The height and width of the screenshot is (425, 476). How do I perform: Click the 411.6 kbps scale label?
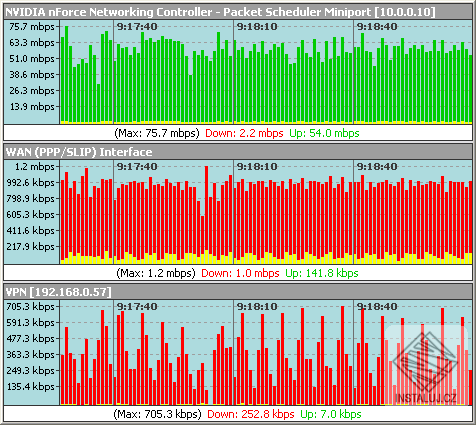(30, 231)
